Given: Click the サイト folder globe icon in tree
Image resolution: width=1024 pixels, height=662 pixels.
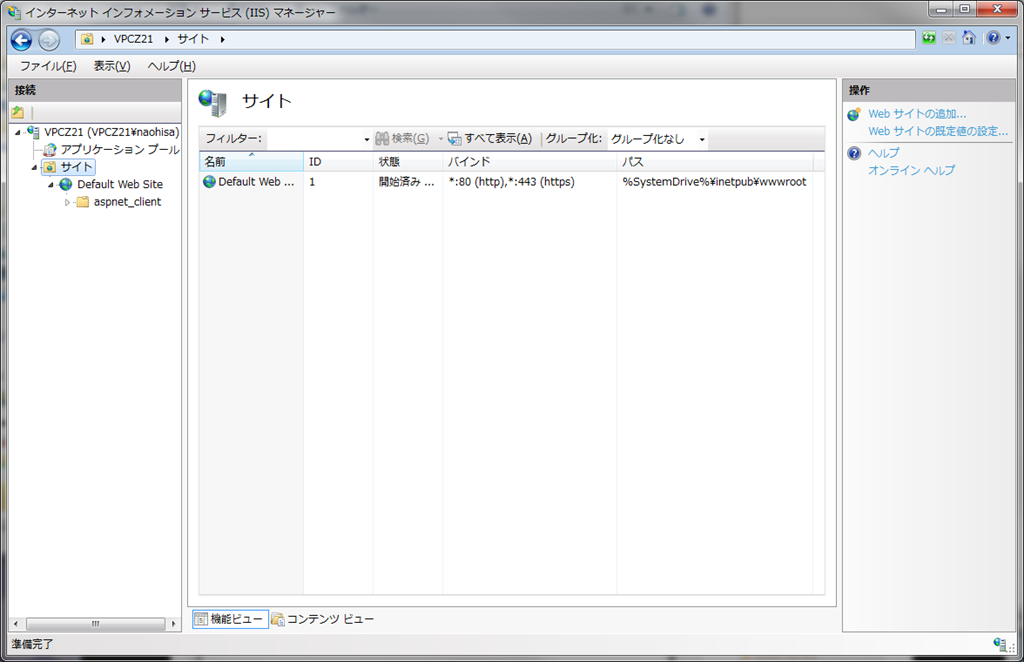Looking at the screenshot, I should pos(50,167).
